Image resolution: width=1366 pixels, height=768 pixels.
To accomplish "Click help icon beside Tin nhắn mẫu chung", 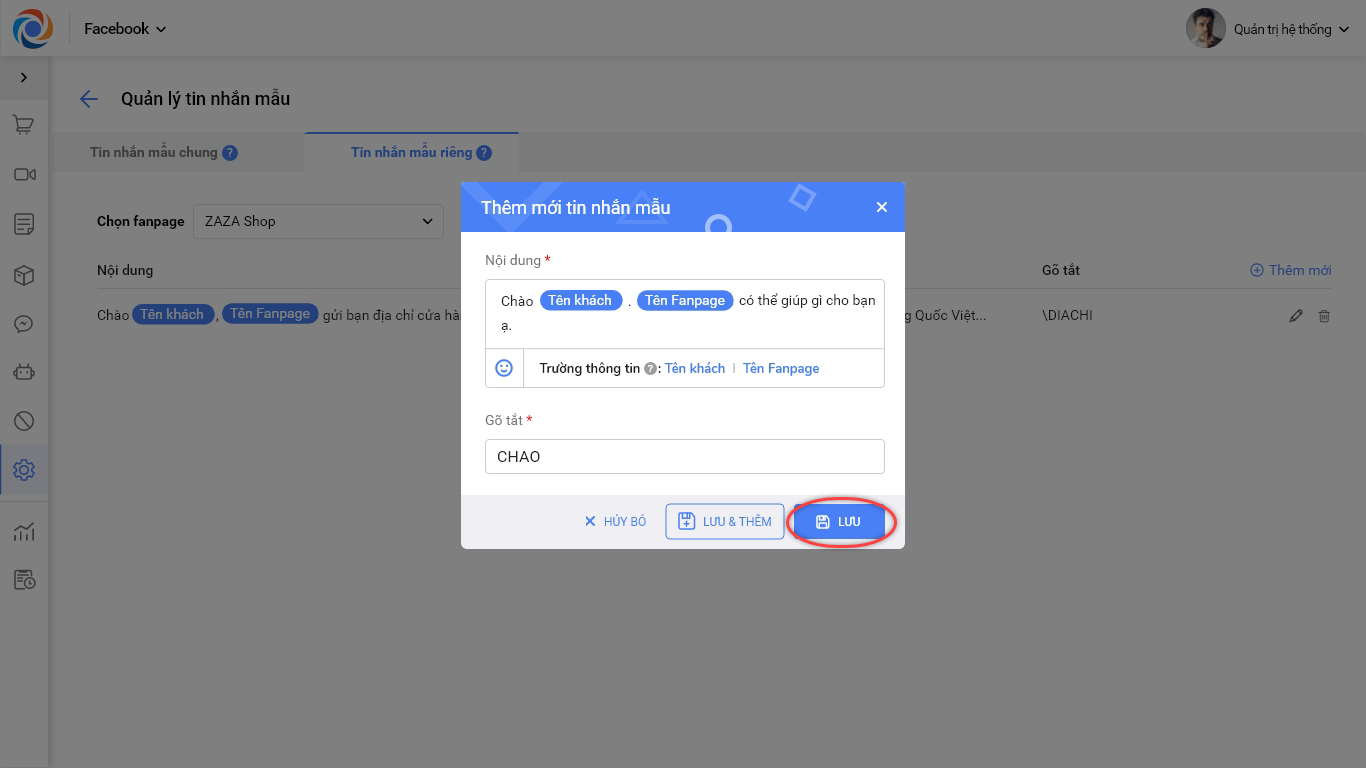I will pyautogui.click(x=230, y=153).
